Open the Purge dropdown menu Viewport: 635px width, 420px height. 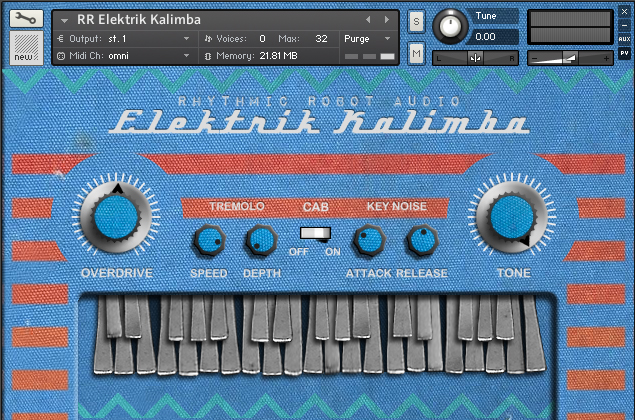(x=367, y=39)
